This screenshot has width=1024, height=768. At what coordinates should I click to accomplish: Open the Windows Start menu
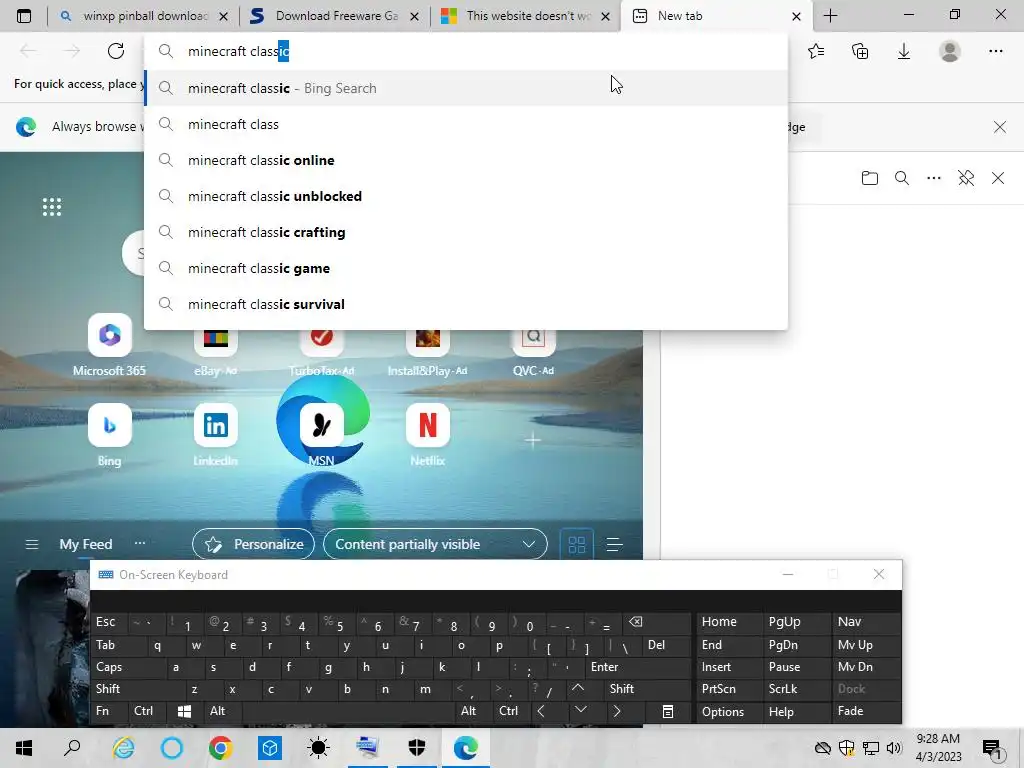pyautogui.click(x=24, y=748)
